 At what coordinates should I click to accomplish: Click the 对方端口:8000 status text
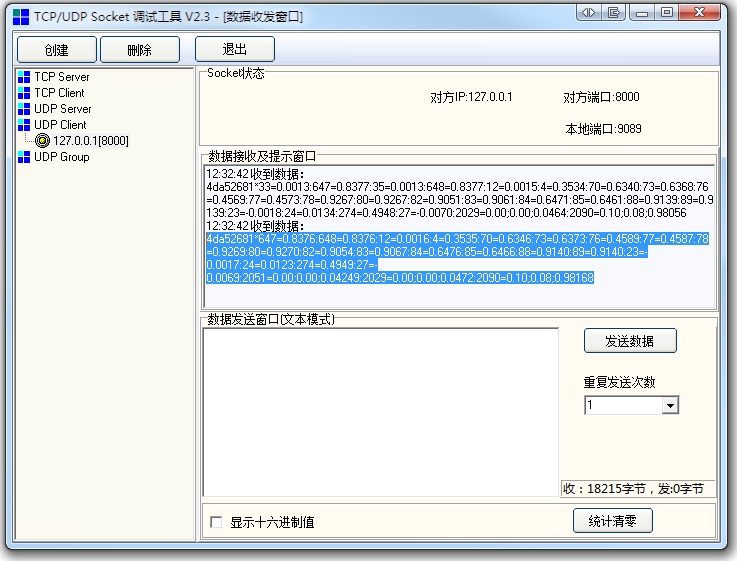[602, 97]
